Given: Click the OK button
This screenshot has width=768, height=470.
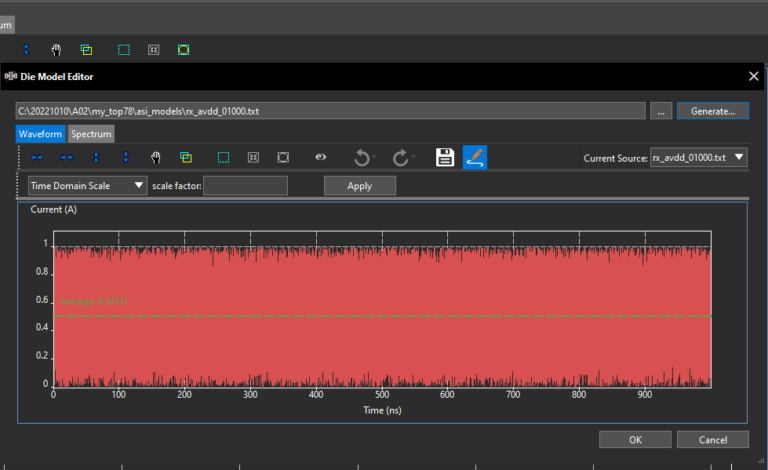Looking at the screenshot, I should 634,439.
